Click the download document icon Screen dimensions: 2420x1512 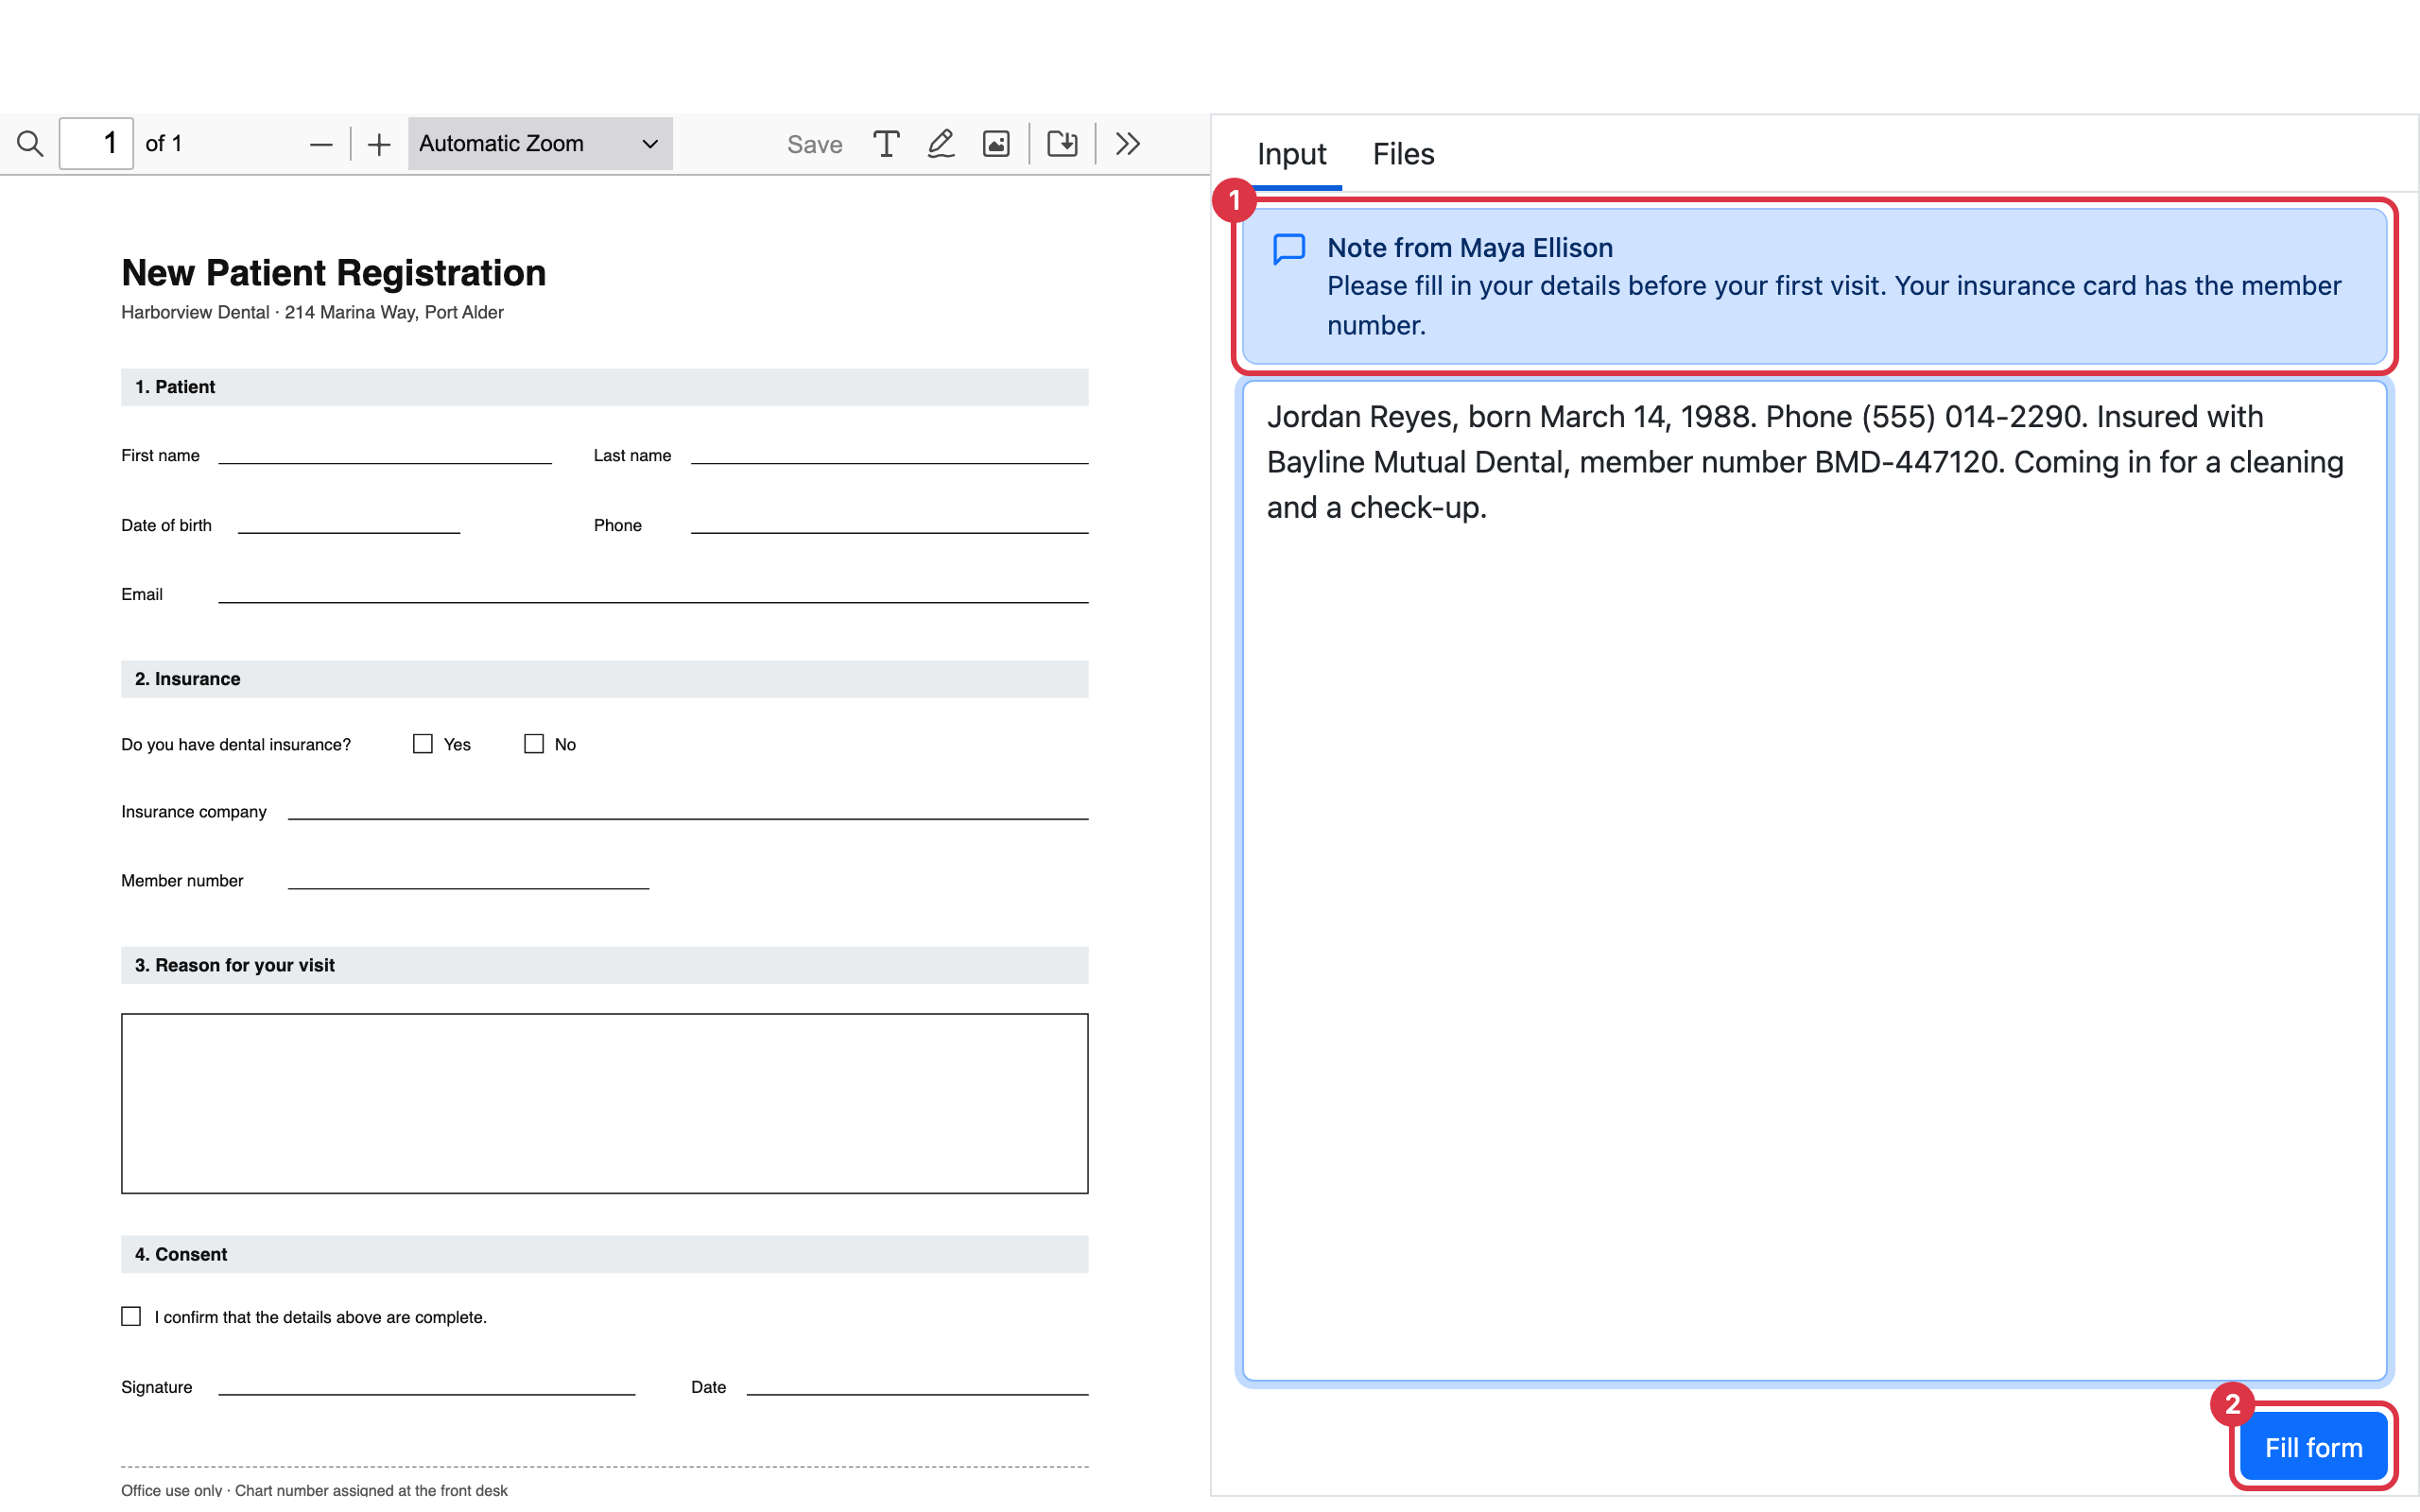pos(1062,144)
